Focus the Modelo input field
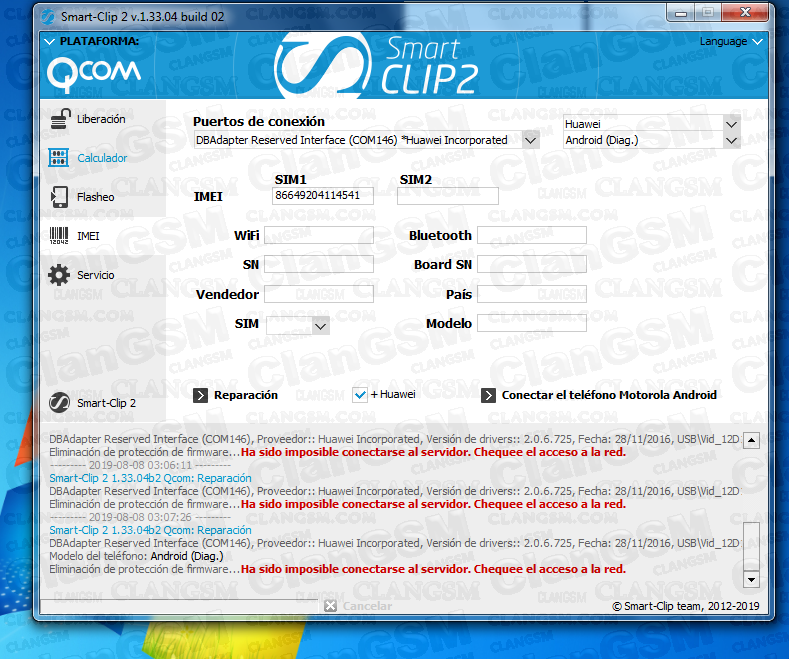The width and height of the screenshot is (789, 659). (x=532, y=323)
